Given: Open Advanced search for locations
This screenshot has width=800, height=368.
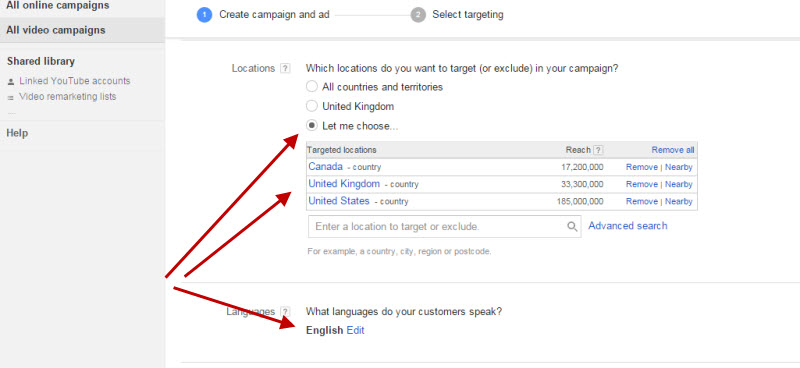Looking at the screenshot, I should [x=628, y=226].
